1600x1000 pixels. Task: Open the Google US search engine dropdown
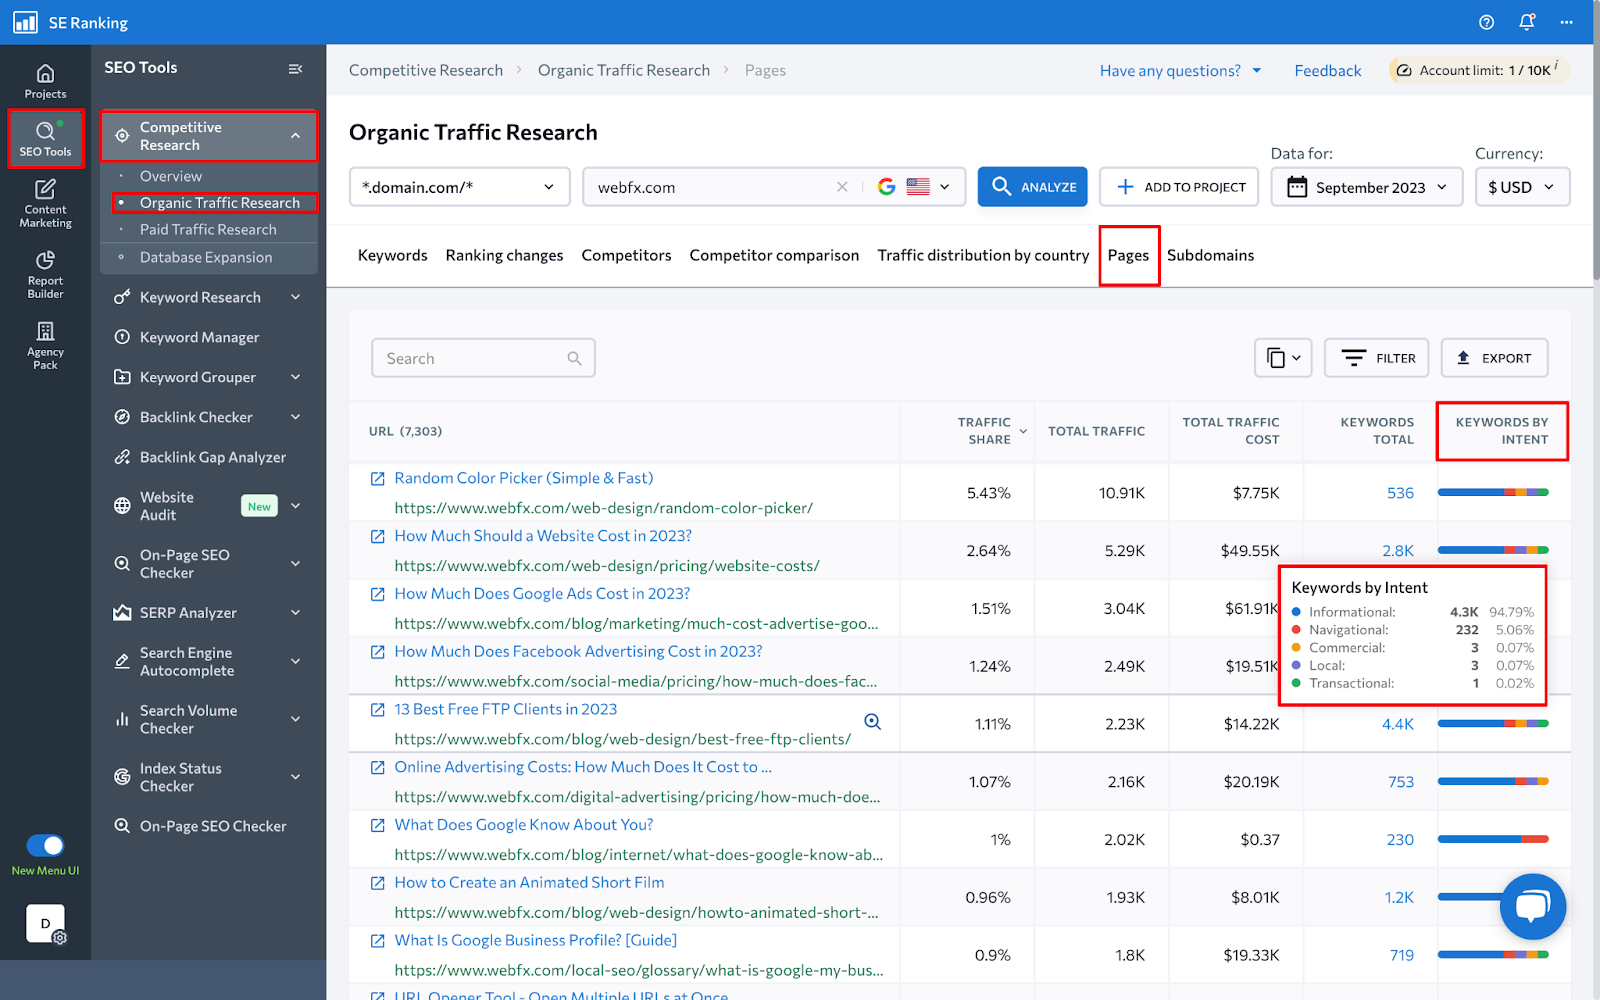point(914,187)
